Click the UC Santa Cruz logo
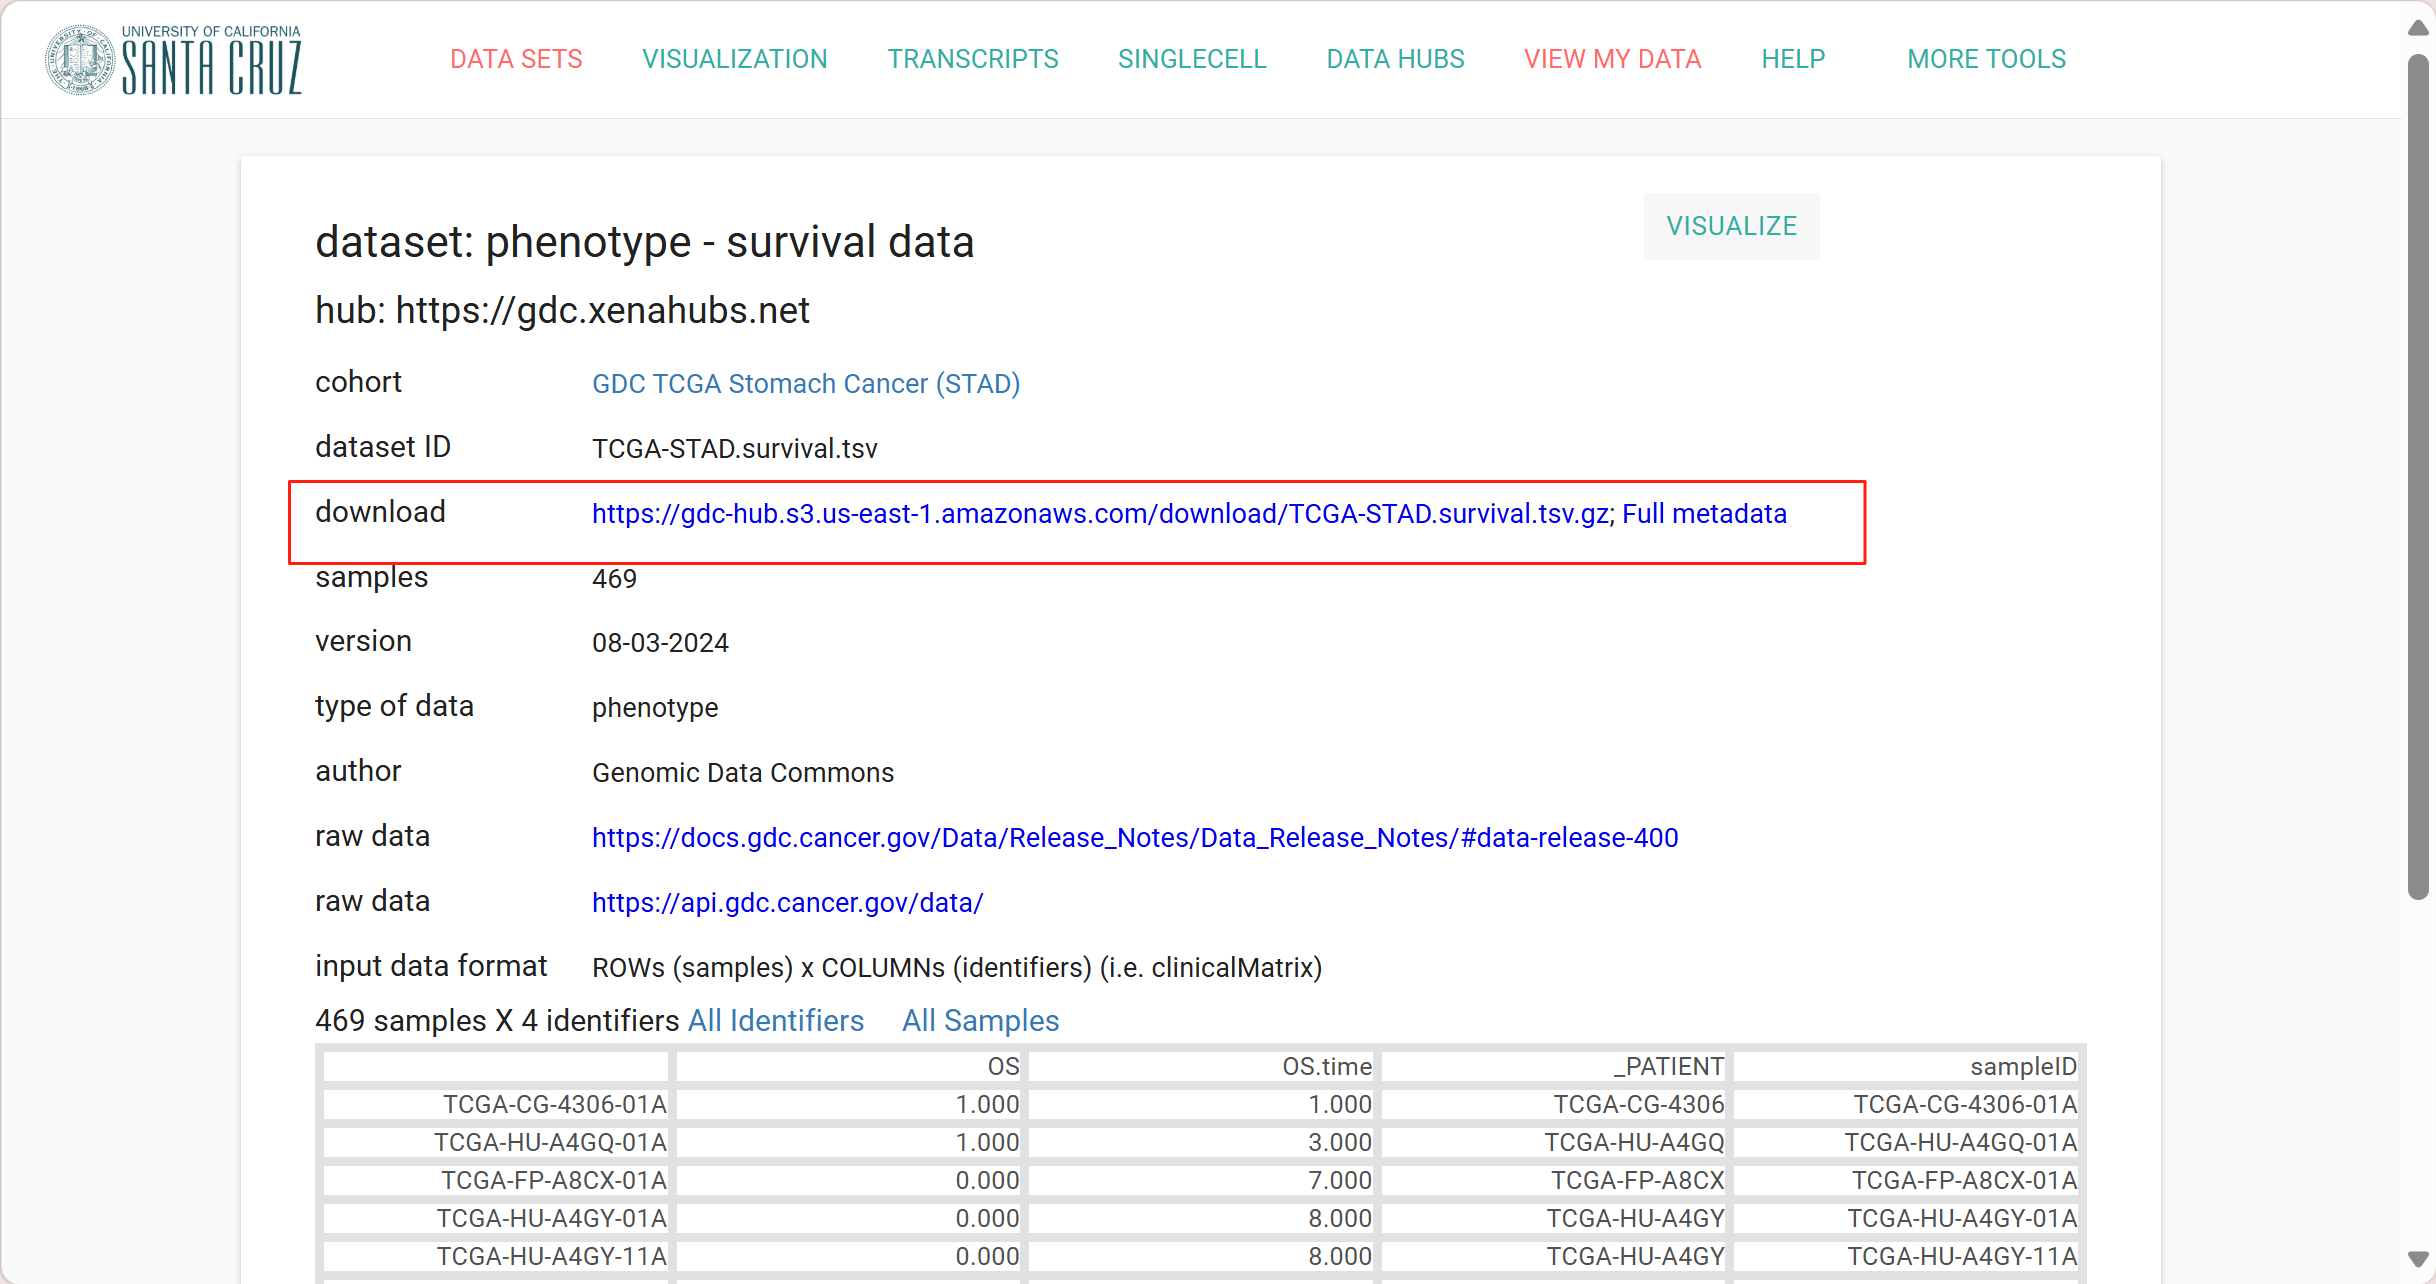 pos(174,60)
